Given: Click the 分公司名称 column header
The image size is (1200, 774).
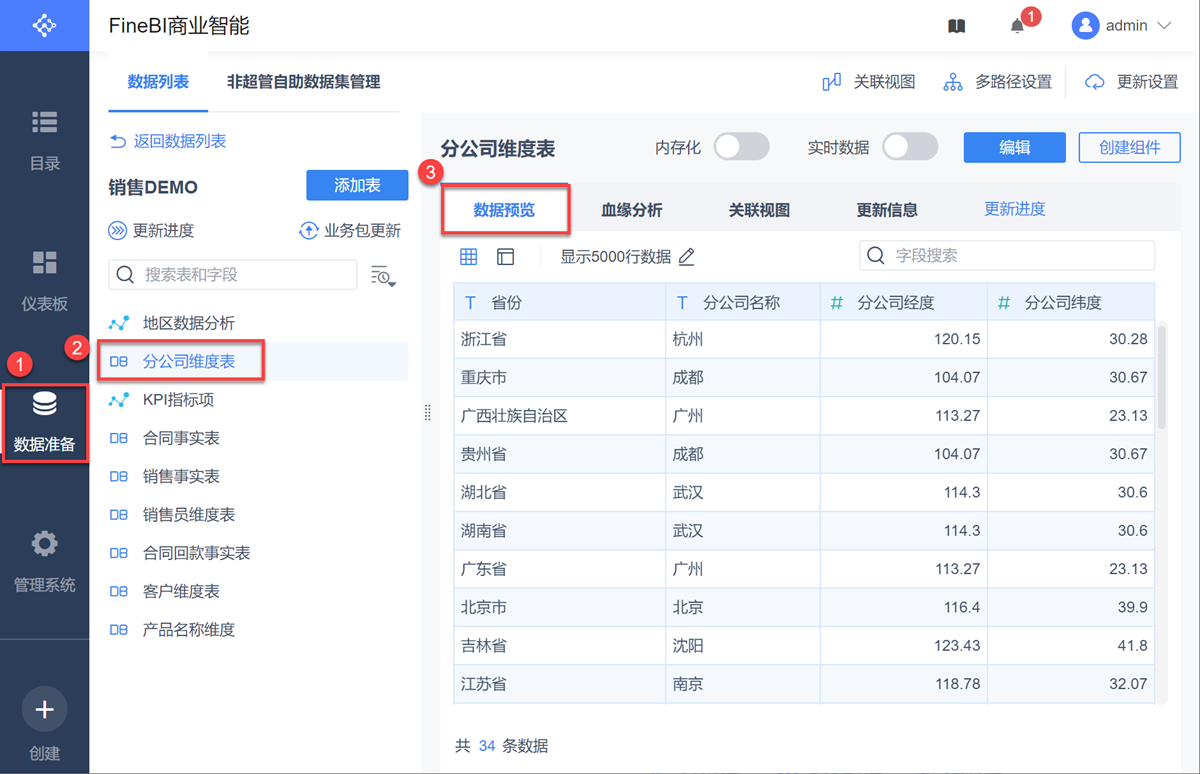Looking at the screenshot, I should point(743,302).
